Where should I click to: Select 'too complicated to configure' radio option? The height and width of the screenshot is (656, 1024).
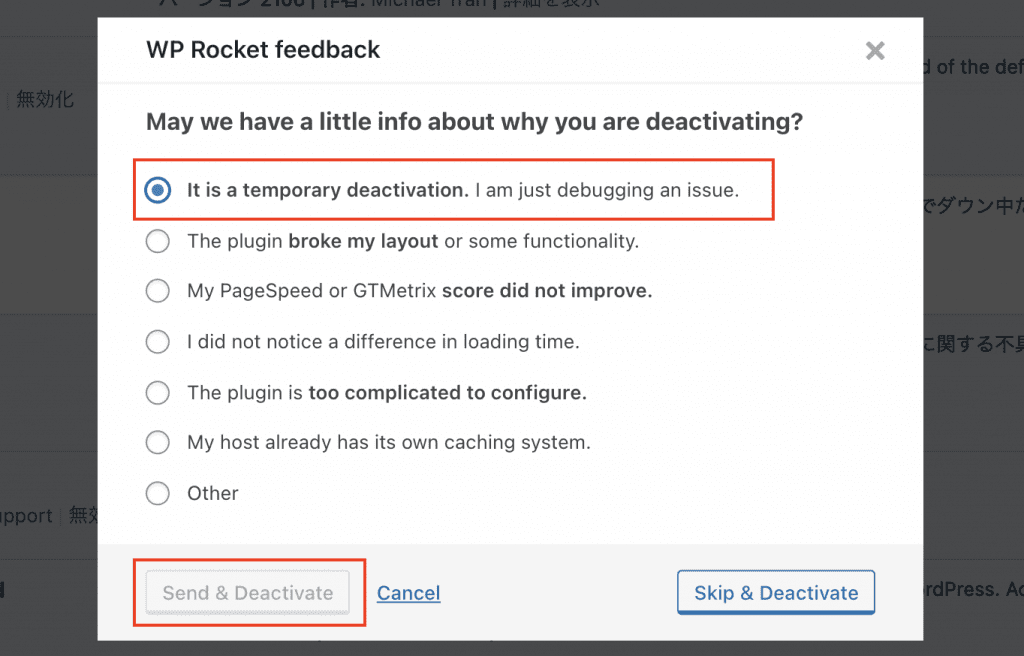(157, 393)
